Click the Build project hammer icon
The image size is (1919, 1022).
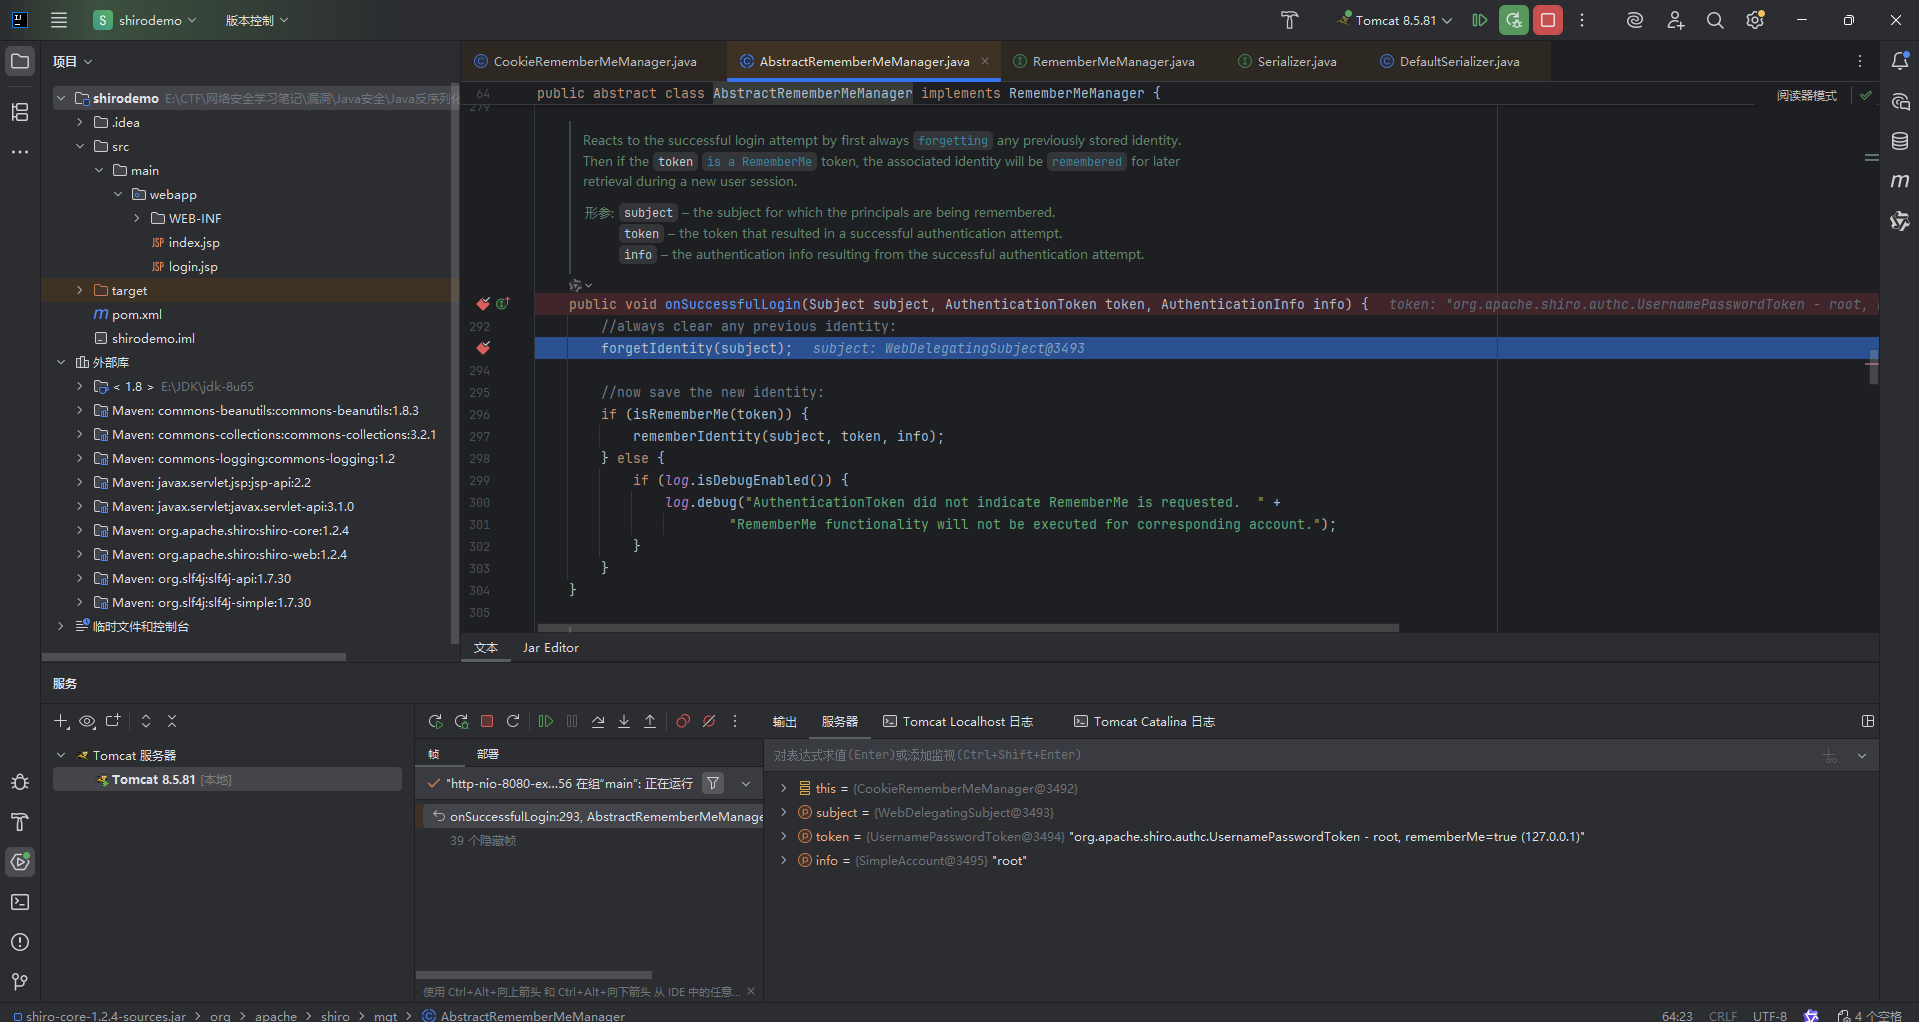pyautogui.click(x=1289, y=20)
